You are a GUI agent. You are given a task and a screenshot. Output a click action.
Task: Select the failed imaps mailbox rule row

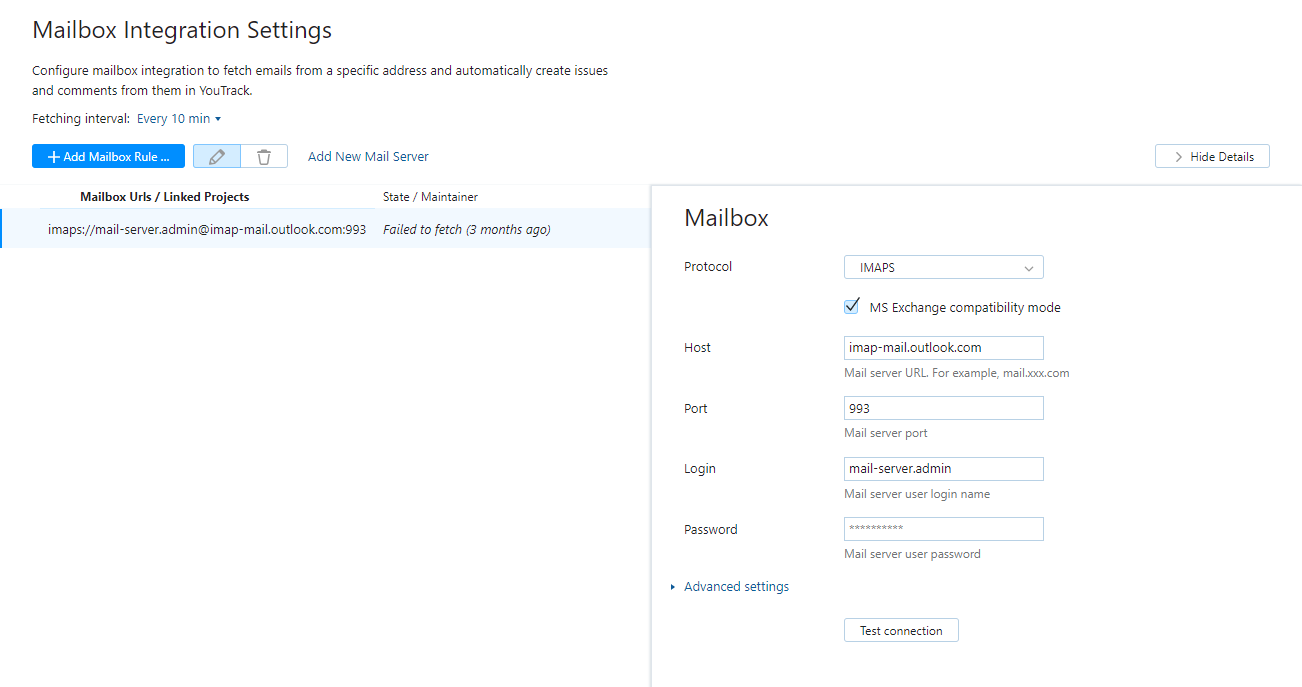point(300,229)
